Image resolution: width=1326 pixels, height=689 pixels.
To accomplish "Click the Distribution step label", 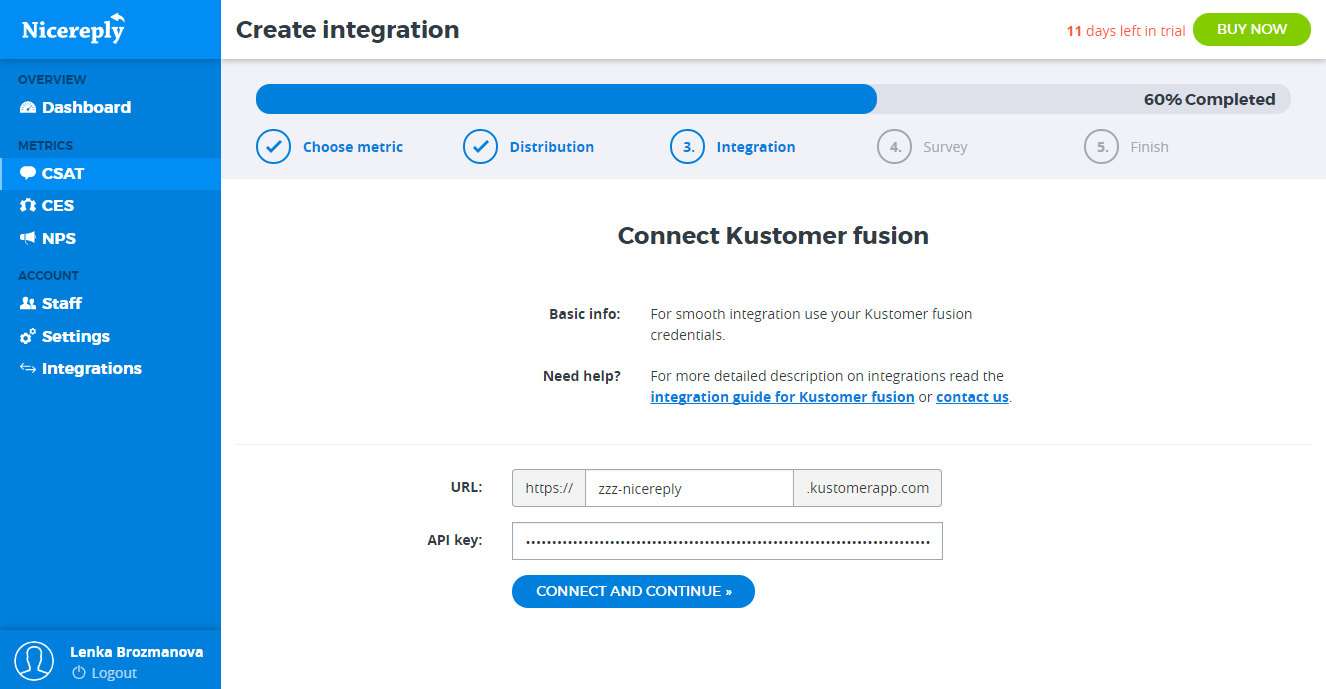I will click(552, 147).
